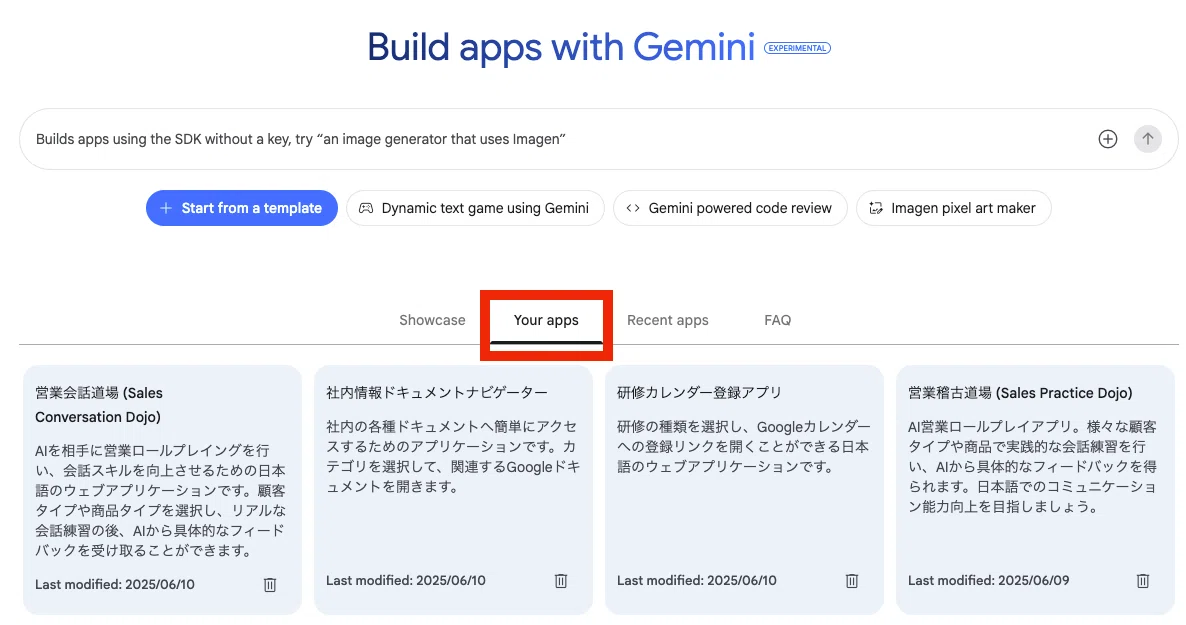Choose Gemini powered code review template
Screen dimensions: 1186x625
coord(730,208)
